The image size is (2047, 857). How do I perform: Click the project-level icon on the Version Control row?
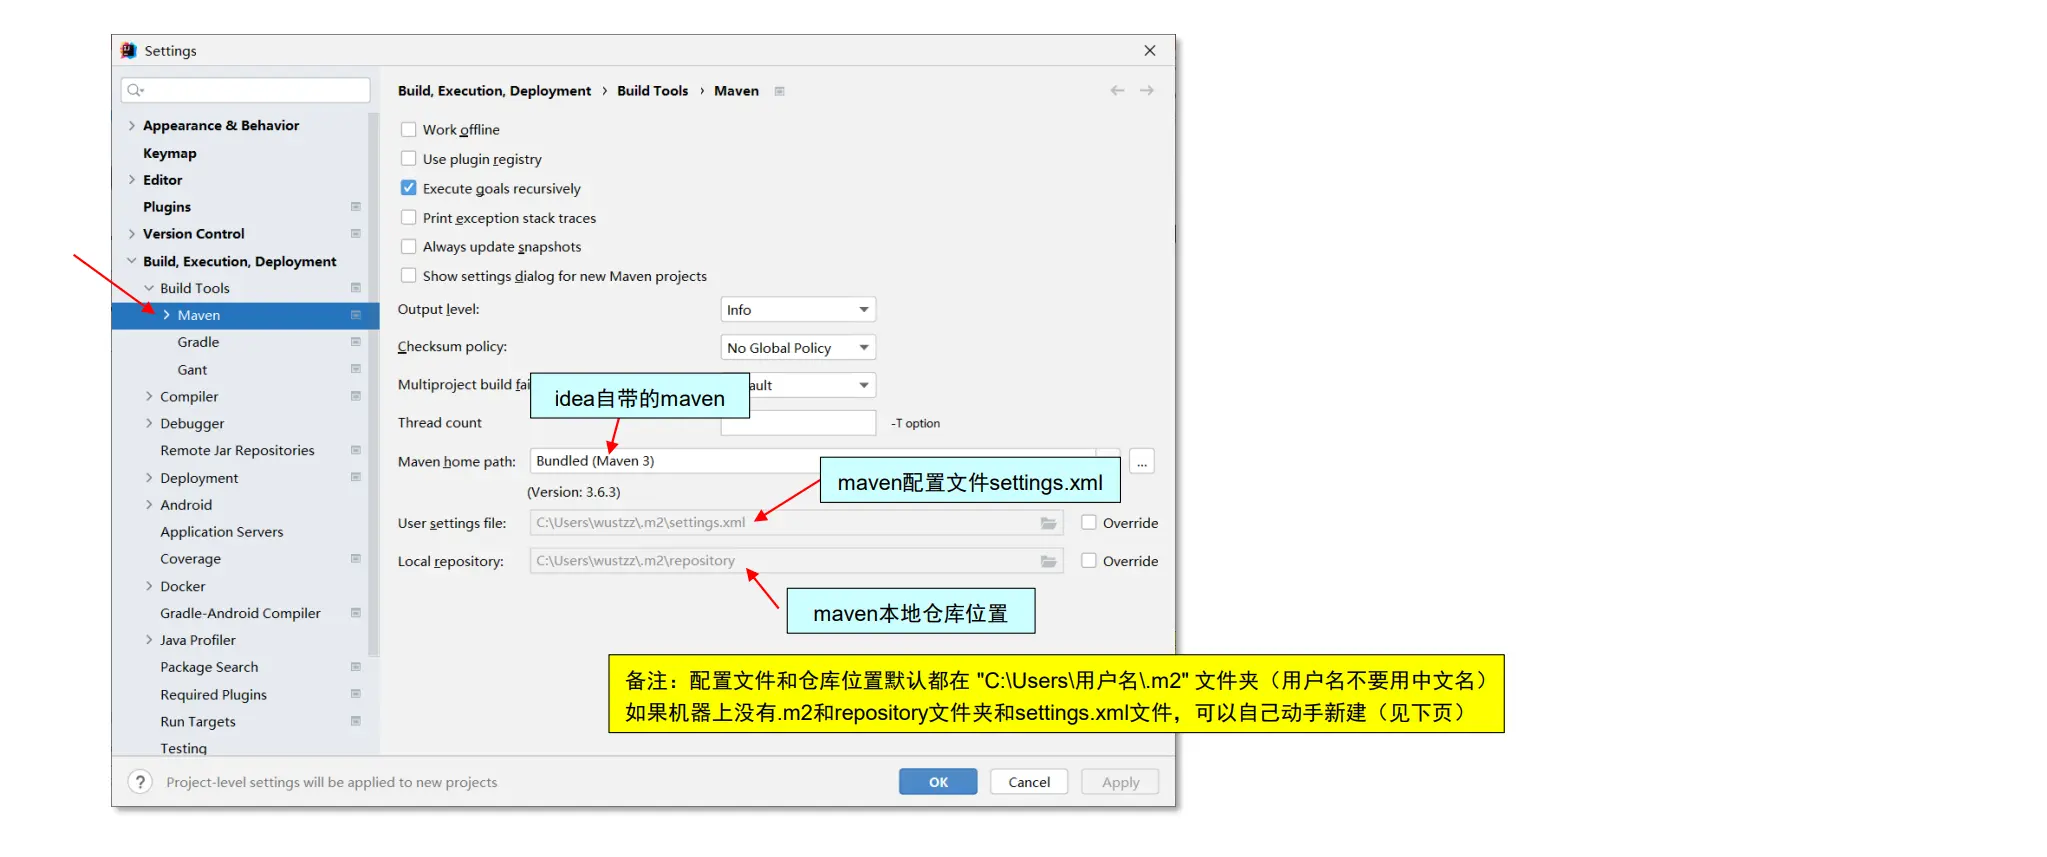click(355, 233)
